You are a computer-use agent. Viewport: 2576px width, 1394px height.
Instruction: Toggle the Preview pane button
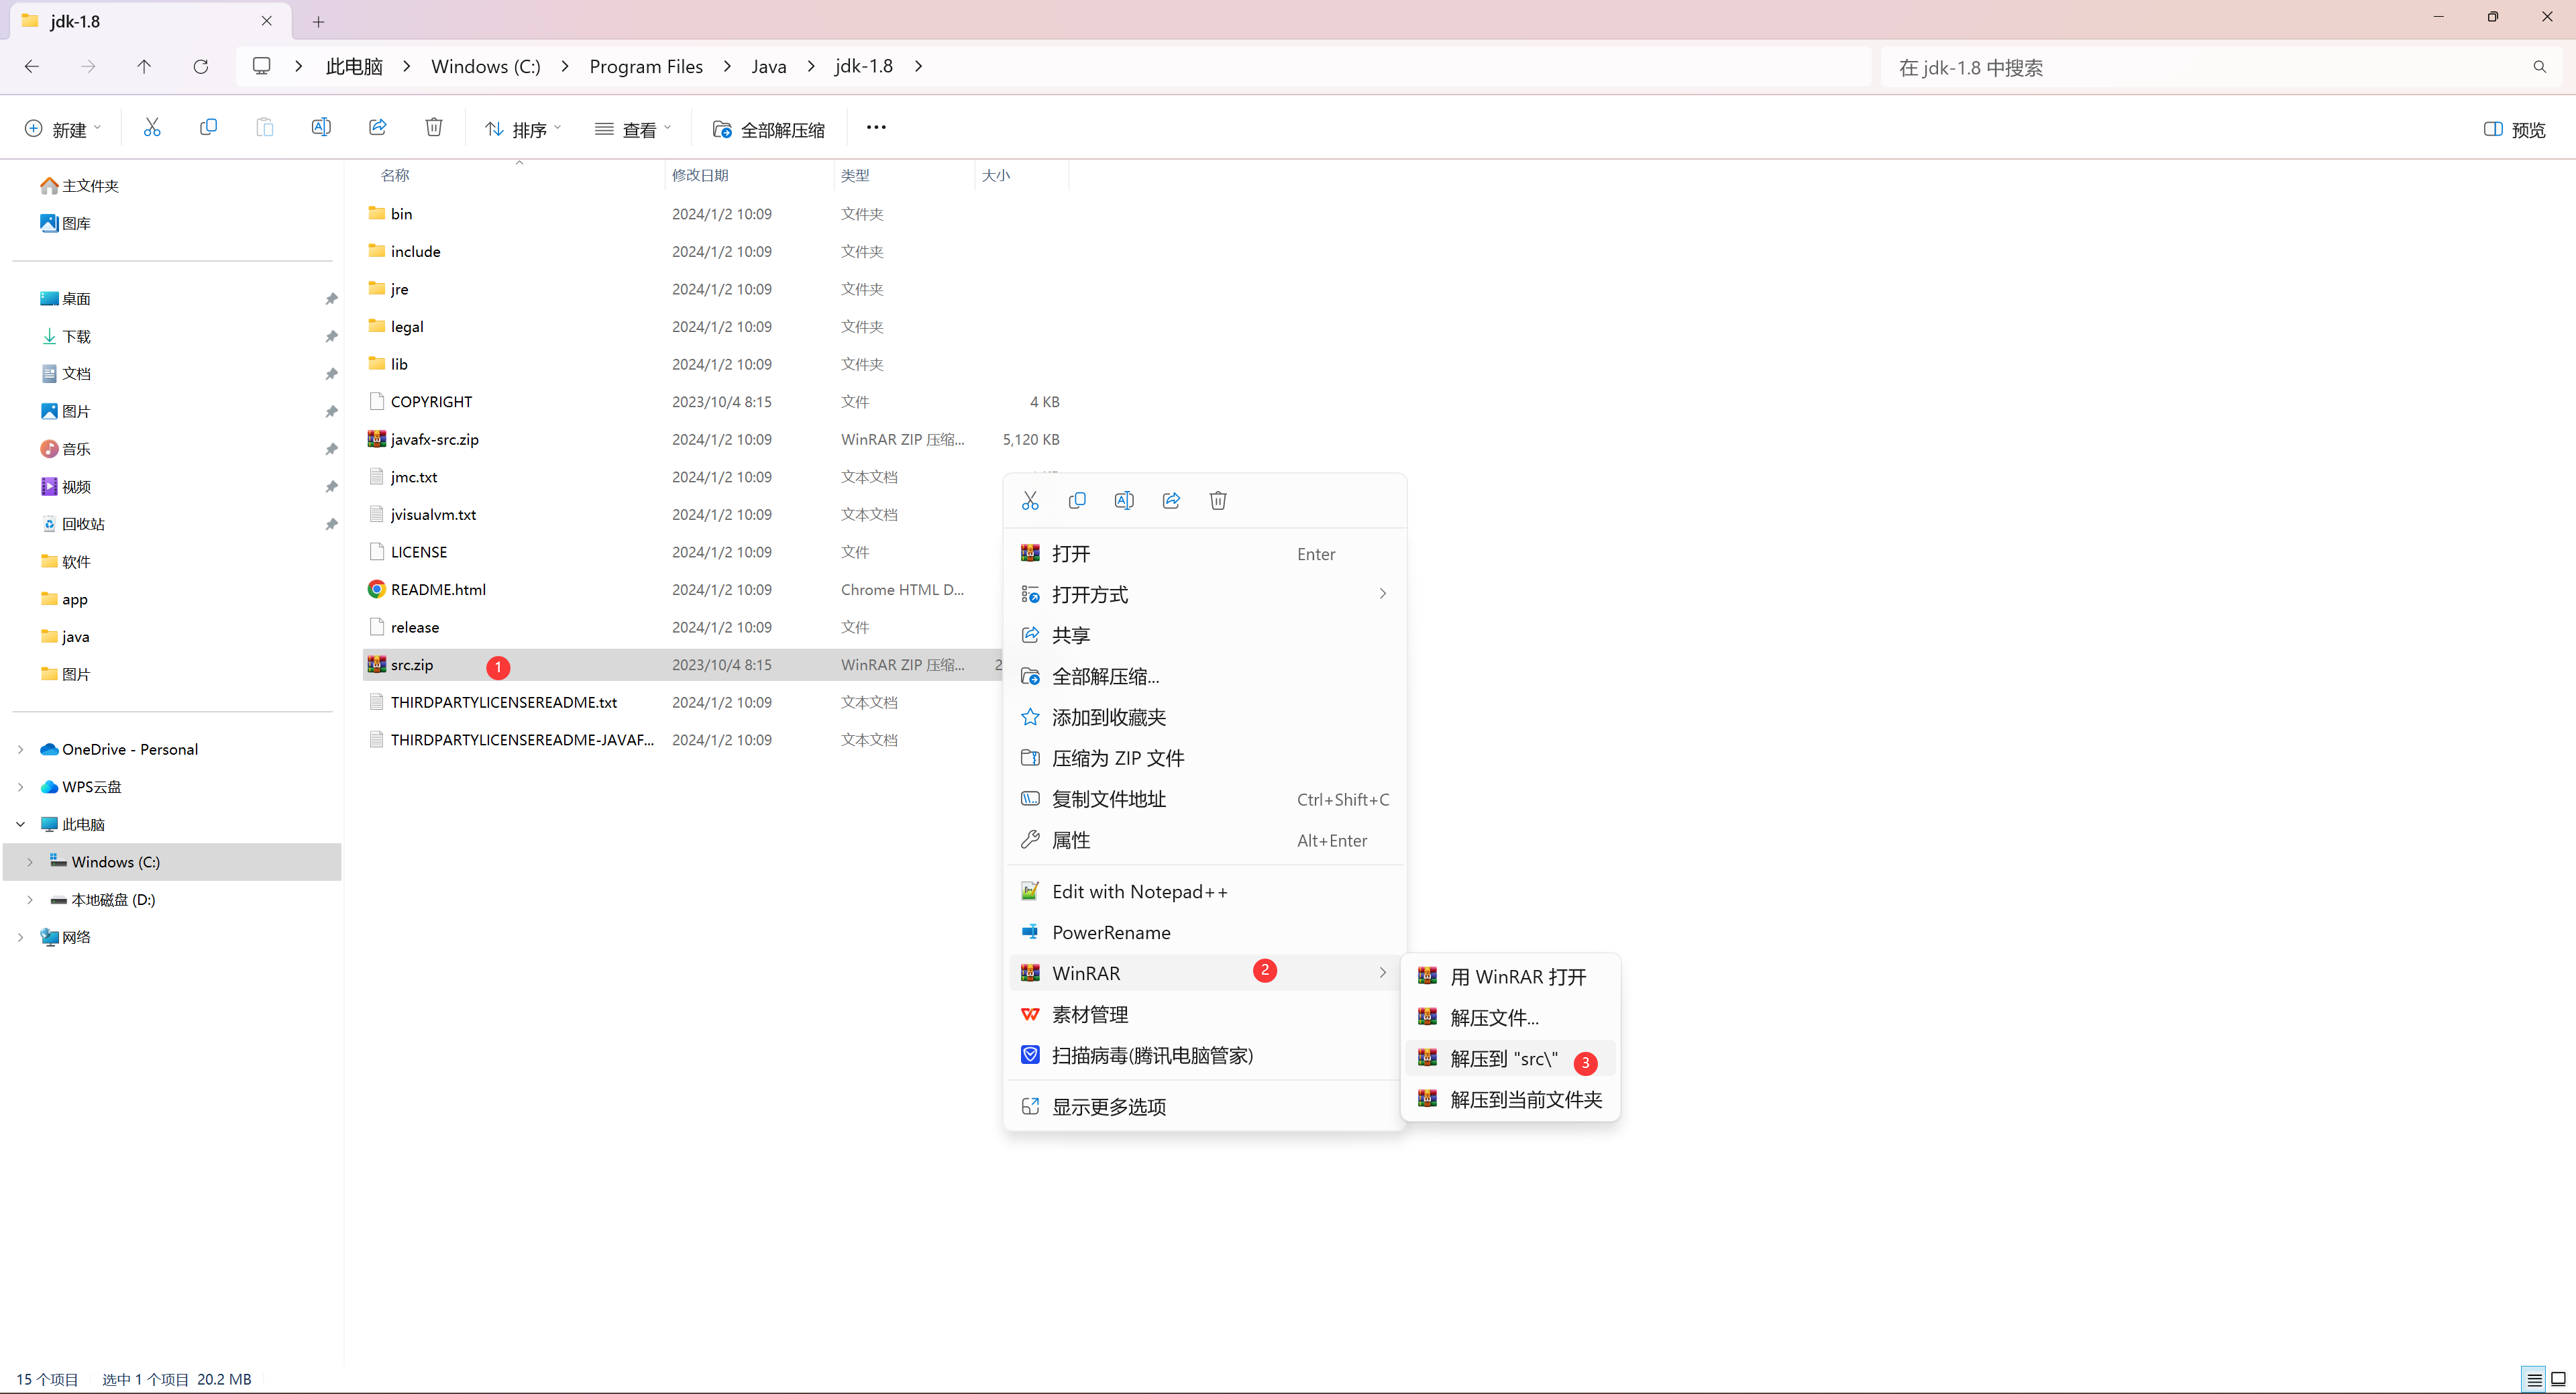(2514, 129)
